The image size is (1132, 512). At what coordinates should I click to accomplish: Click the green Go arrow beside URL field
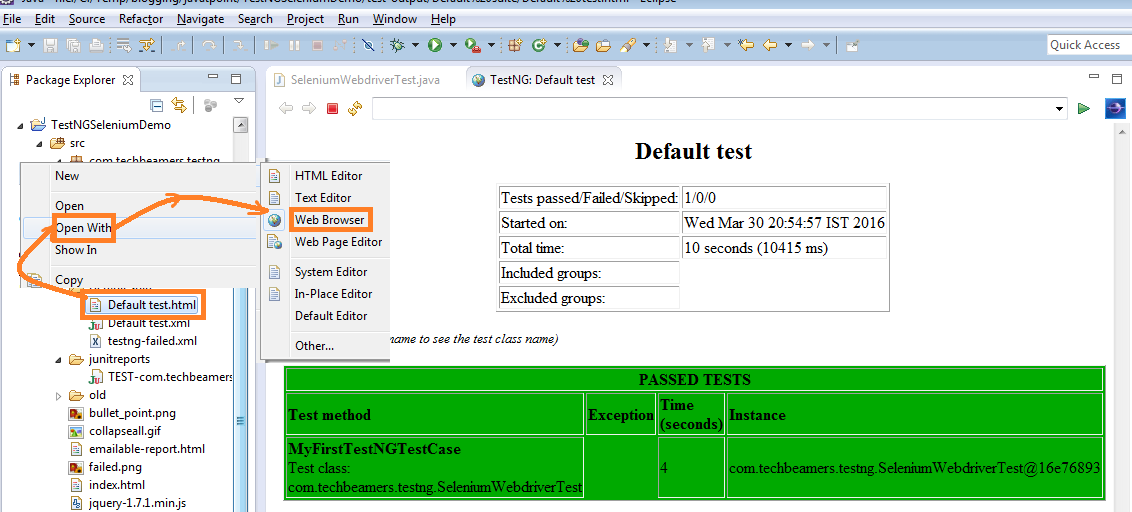[x=1083, y=108]
